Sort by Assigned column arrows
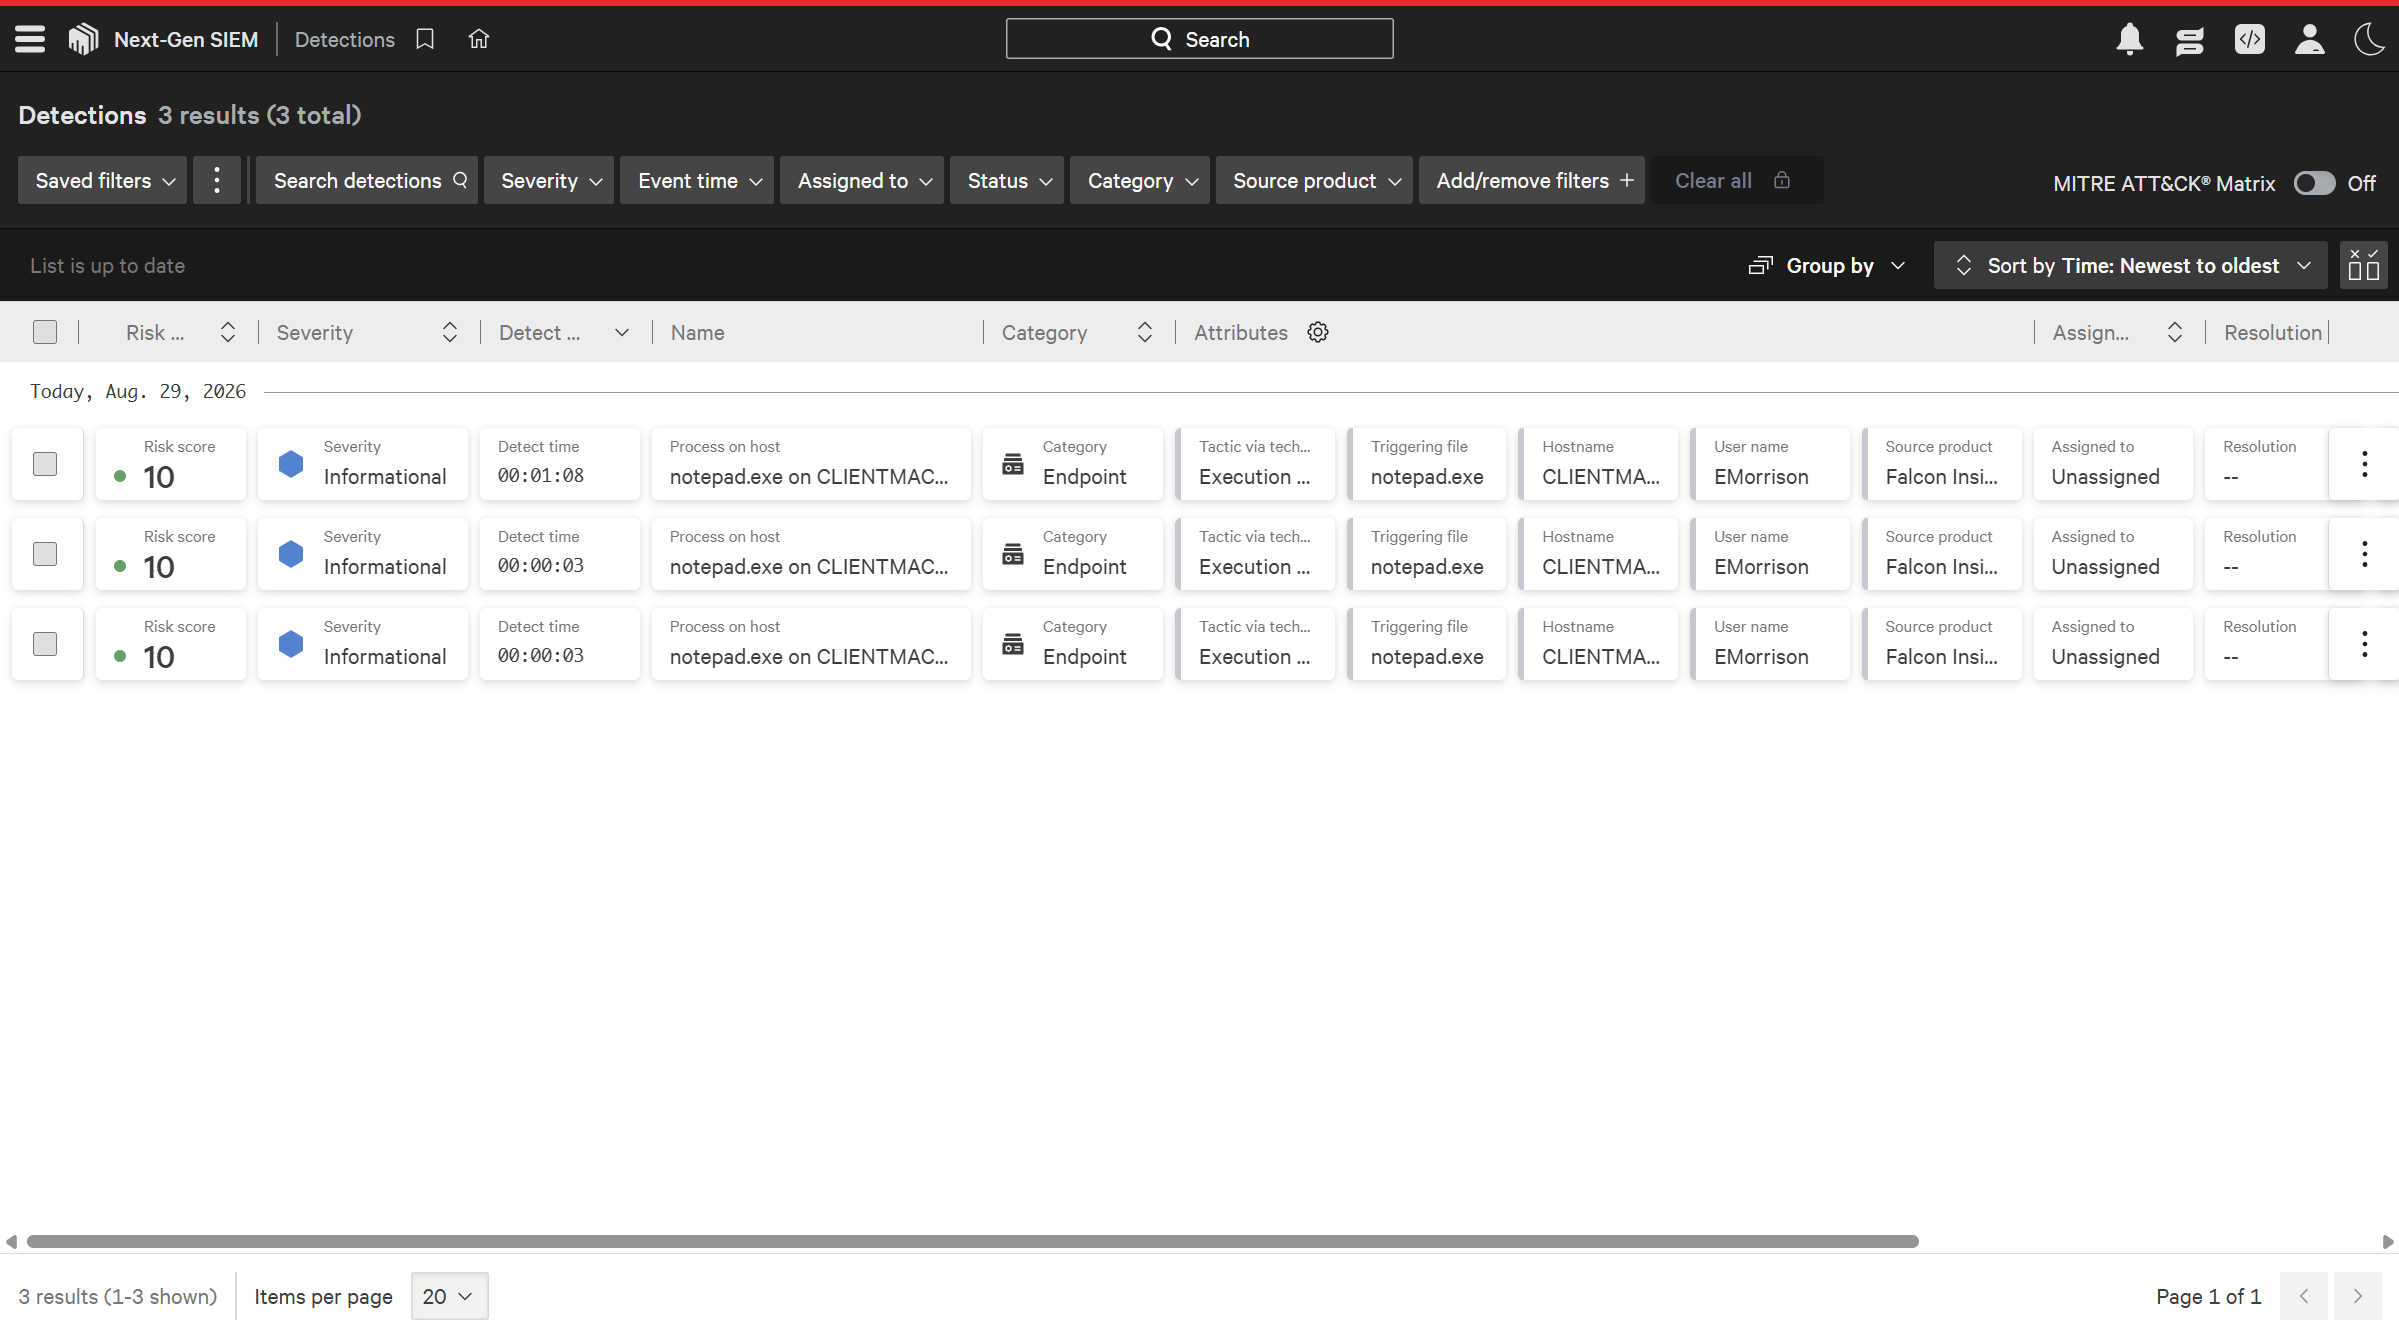Image resolution: width=2399 pixels, height=1334 pixels. pos(2175,332)
